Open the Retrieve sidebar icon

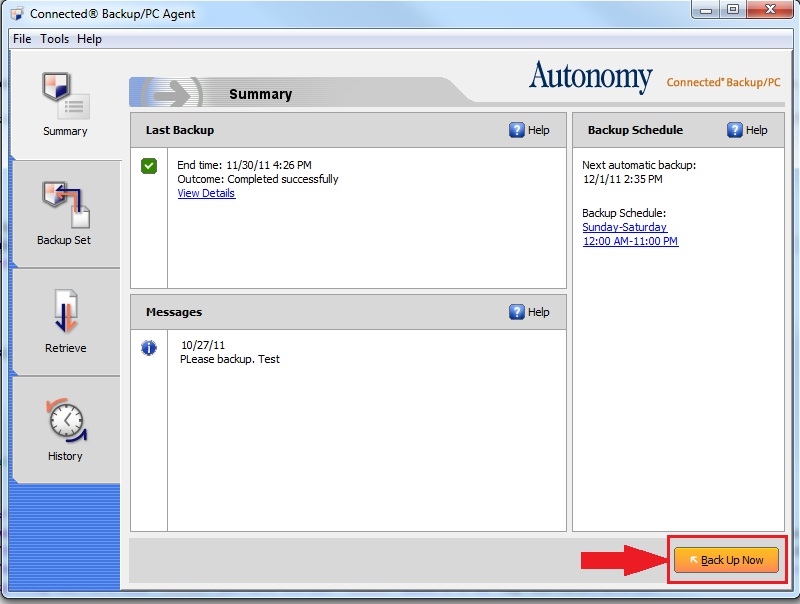click(x=66, y=311)
